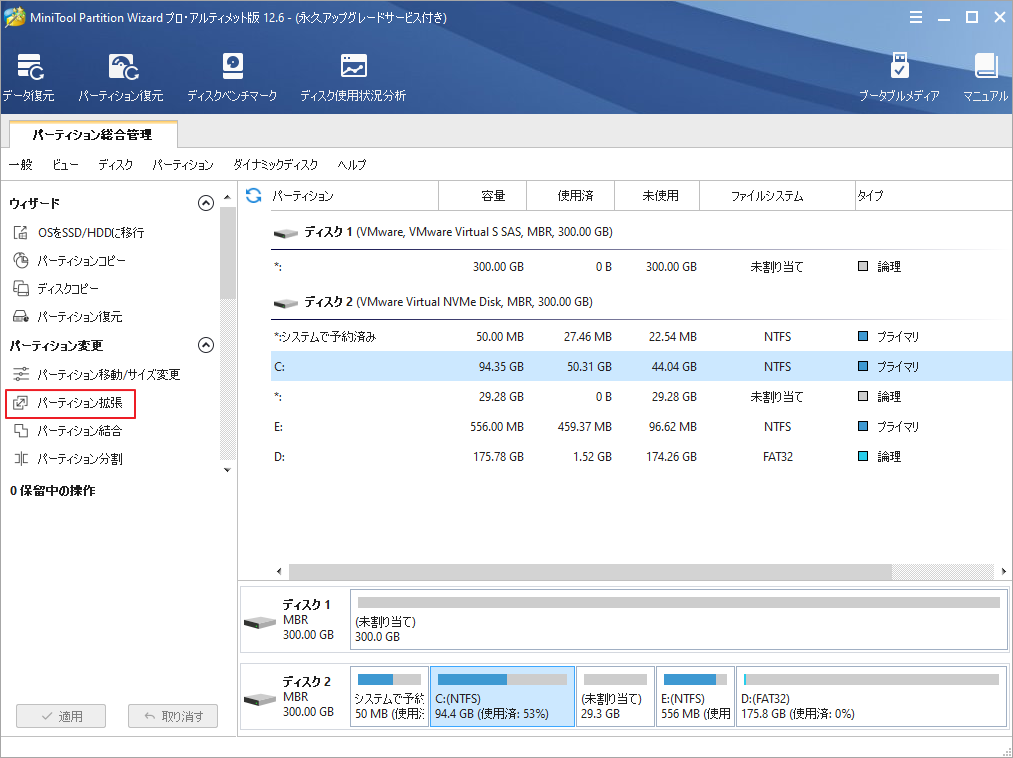
Task: Select パーティション拡張 in the sidebar
Action: click(79, 403)
